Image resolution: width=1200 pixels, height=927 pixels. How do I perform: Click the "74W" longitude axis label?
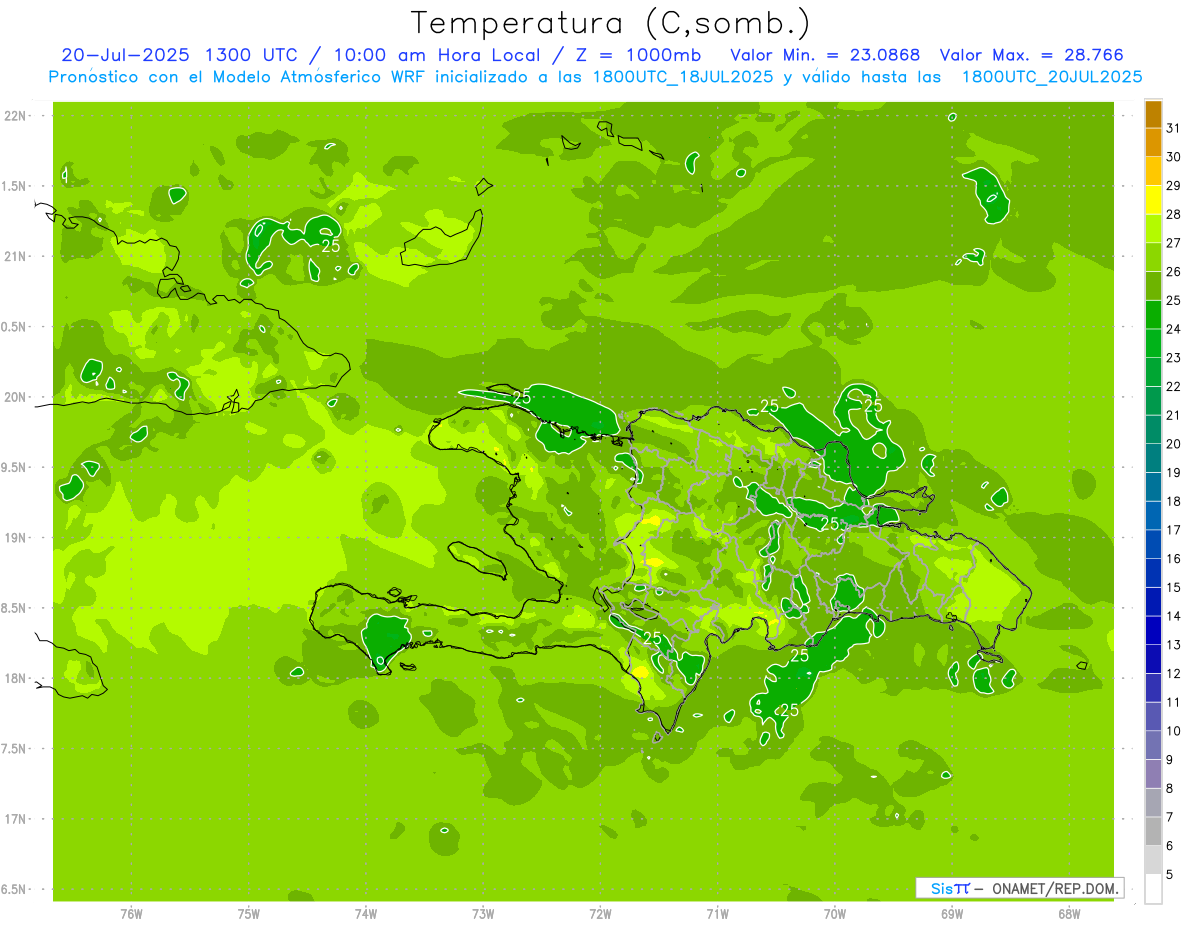[x=366, y=913]
